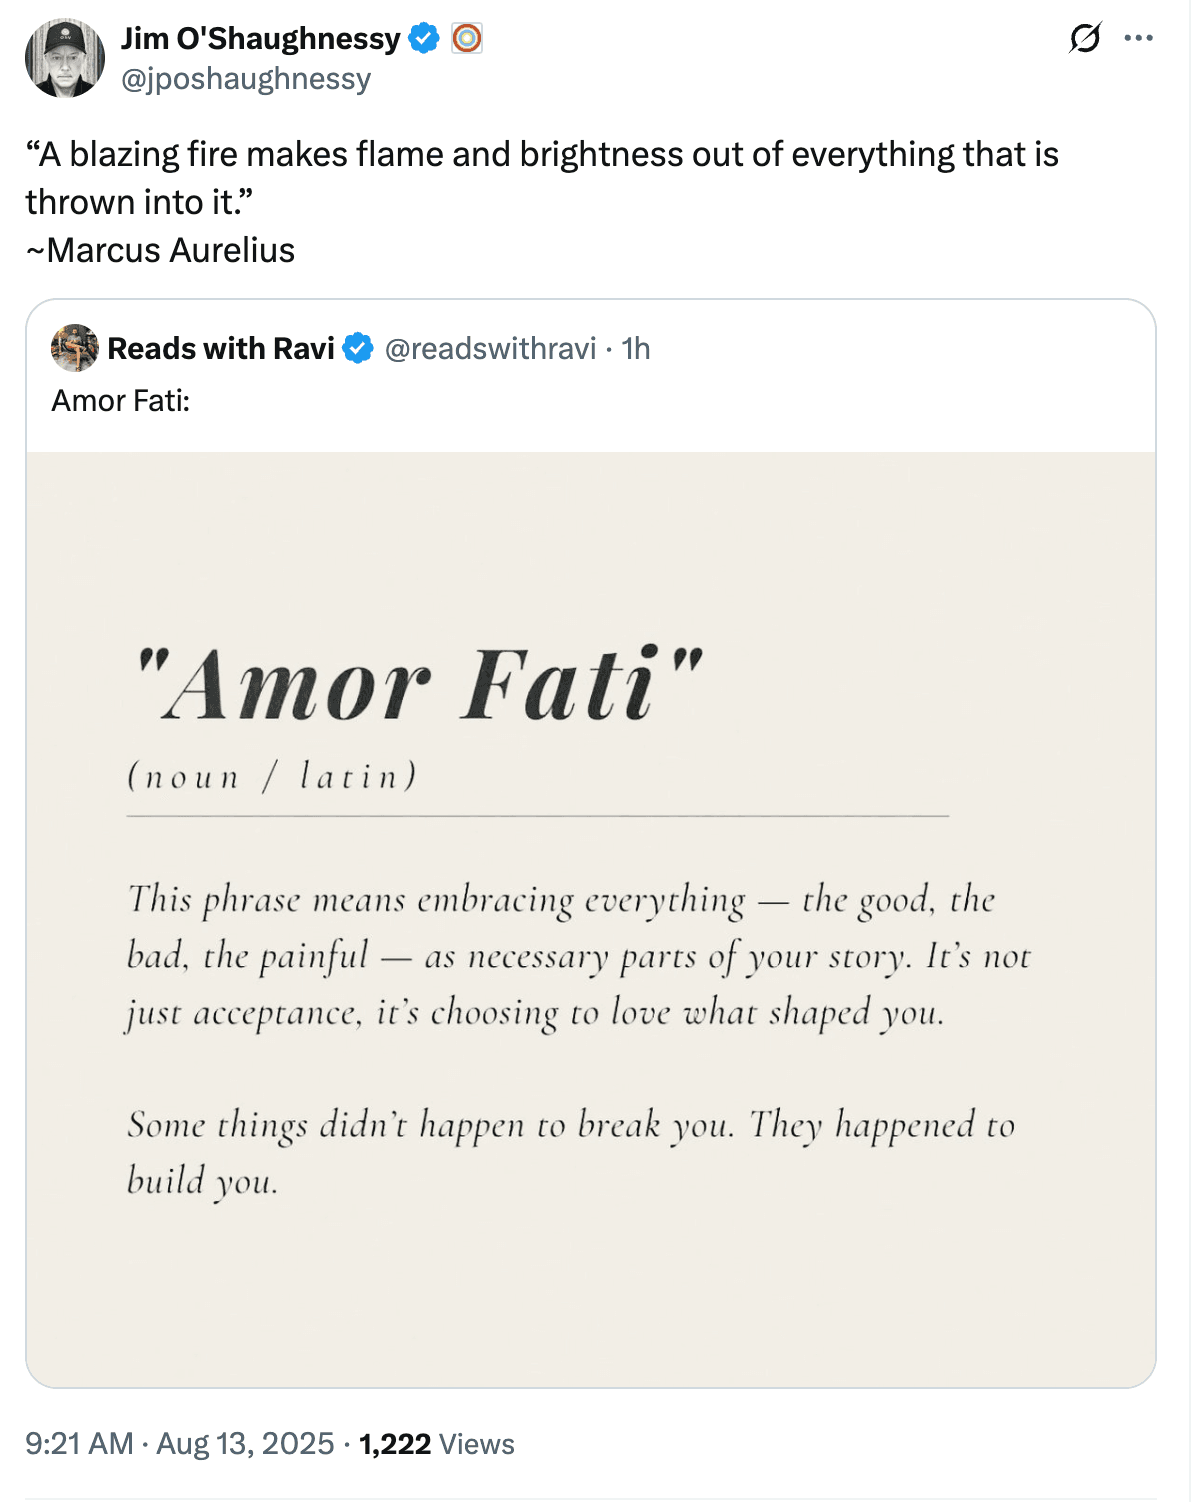Click the 9:21 AM · Aug 13, 2025 timestamp
Screen dimensions: 1194x1502
point(180,1444)
